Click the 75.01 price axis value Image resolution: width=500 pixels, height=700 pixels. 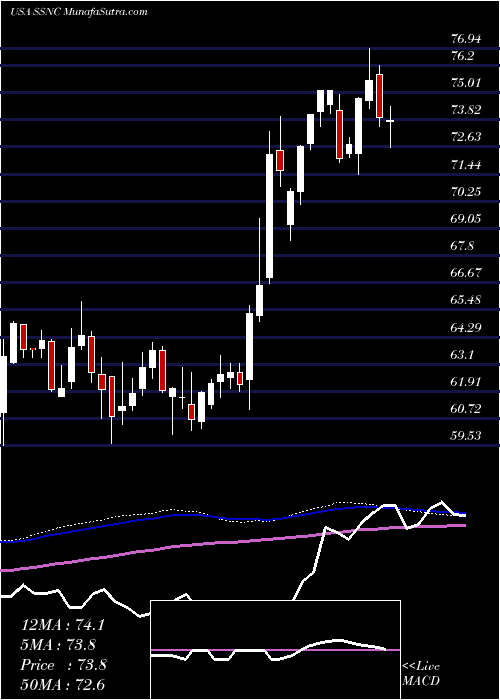point(466,83)
